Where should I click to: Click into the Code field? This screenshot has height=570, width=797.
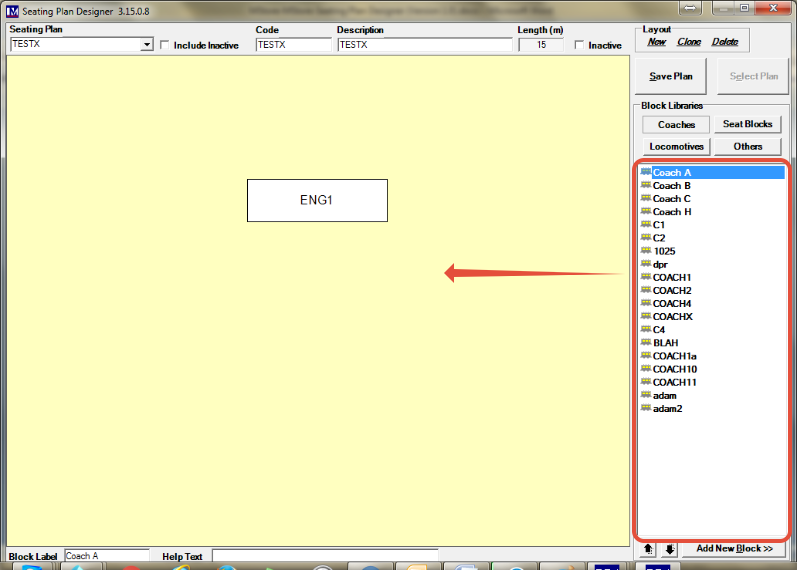pos(293,45)
